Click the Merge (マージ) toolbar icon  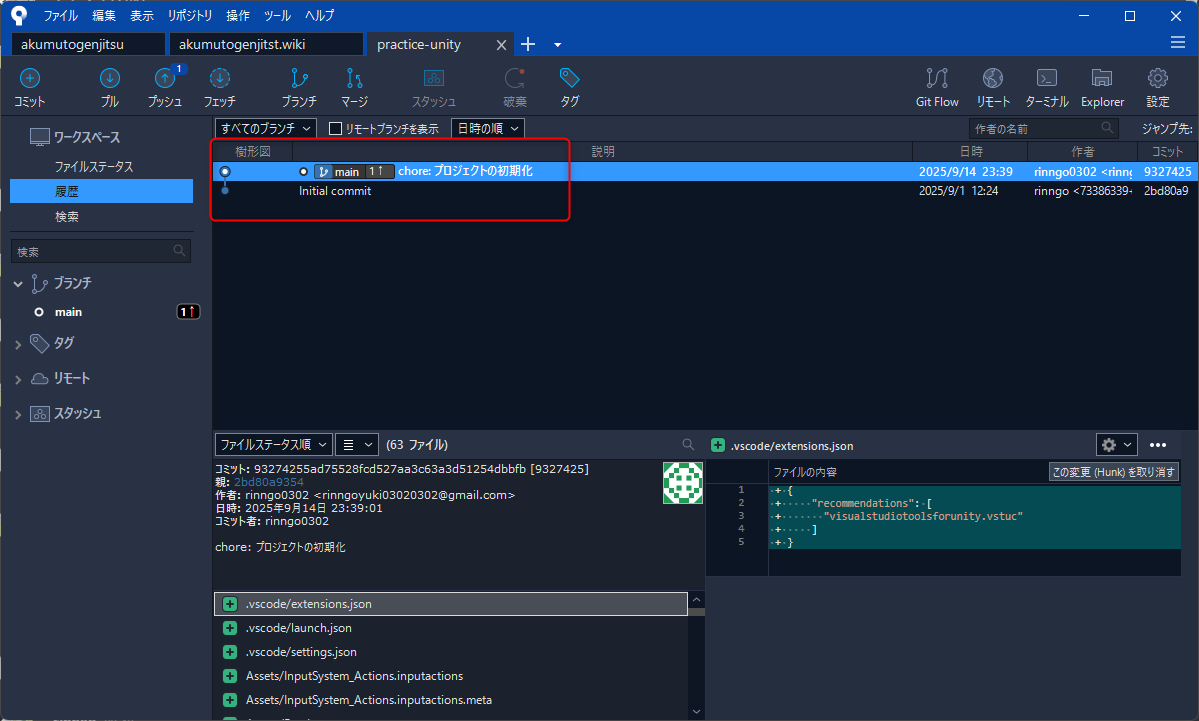pos(354,78)
